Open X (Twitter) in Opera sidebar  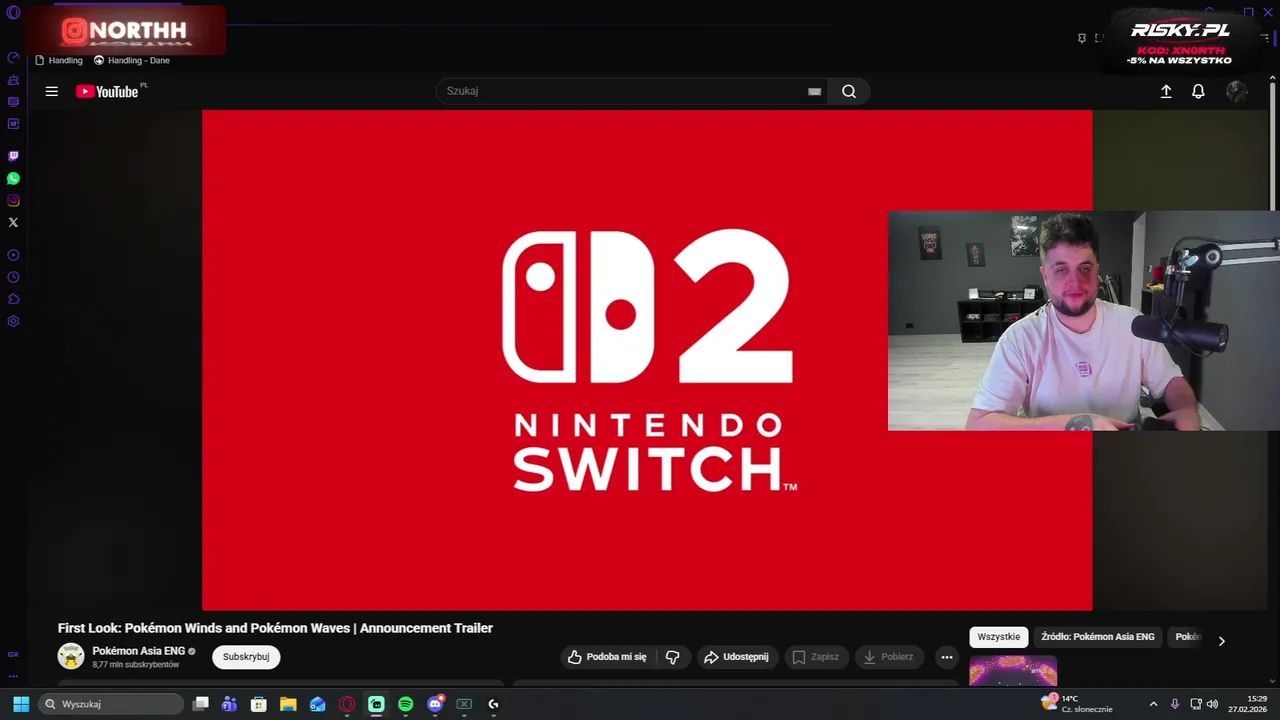pos(13,222)
